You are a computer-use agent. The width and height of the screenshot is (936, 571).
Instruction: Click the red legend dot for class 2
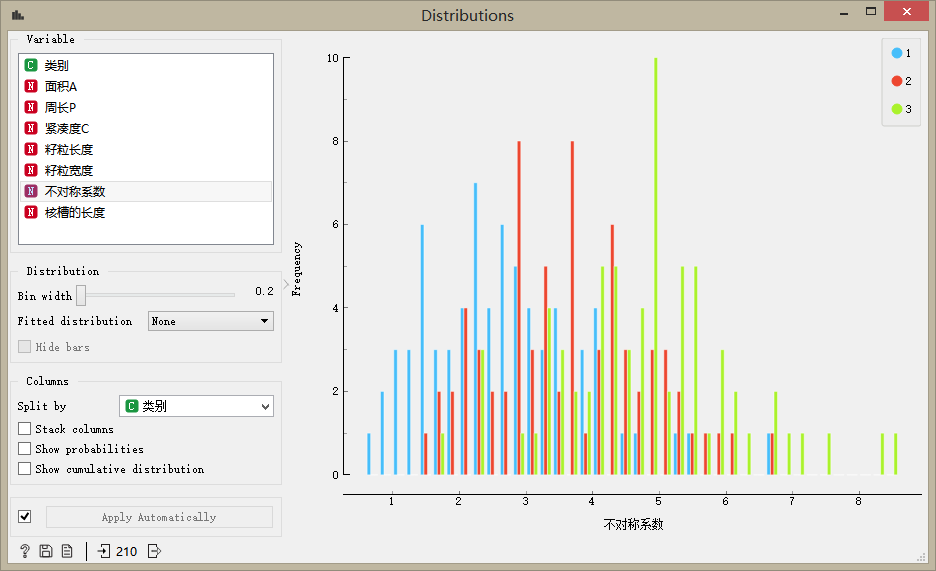[x=897, y=81]
